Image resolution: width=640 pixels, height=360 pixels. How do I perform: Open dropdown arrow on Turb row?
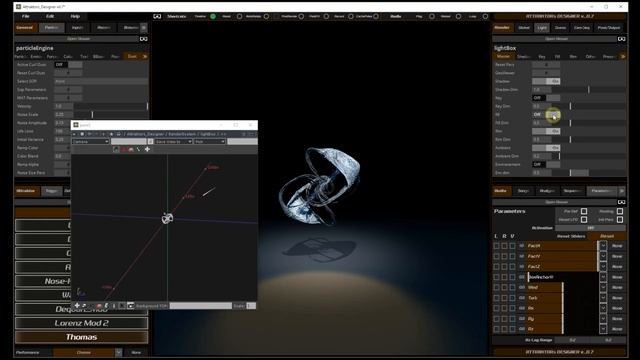(x=603, y=298)
